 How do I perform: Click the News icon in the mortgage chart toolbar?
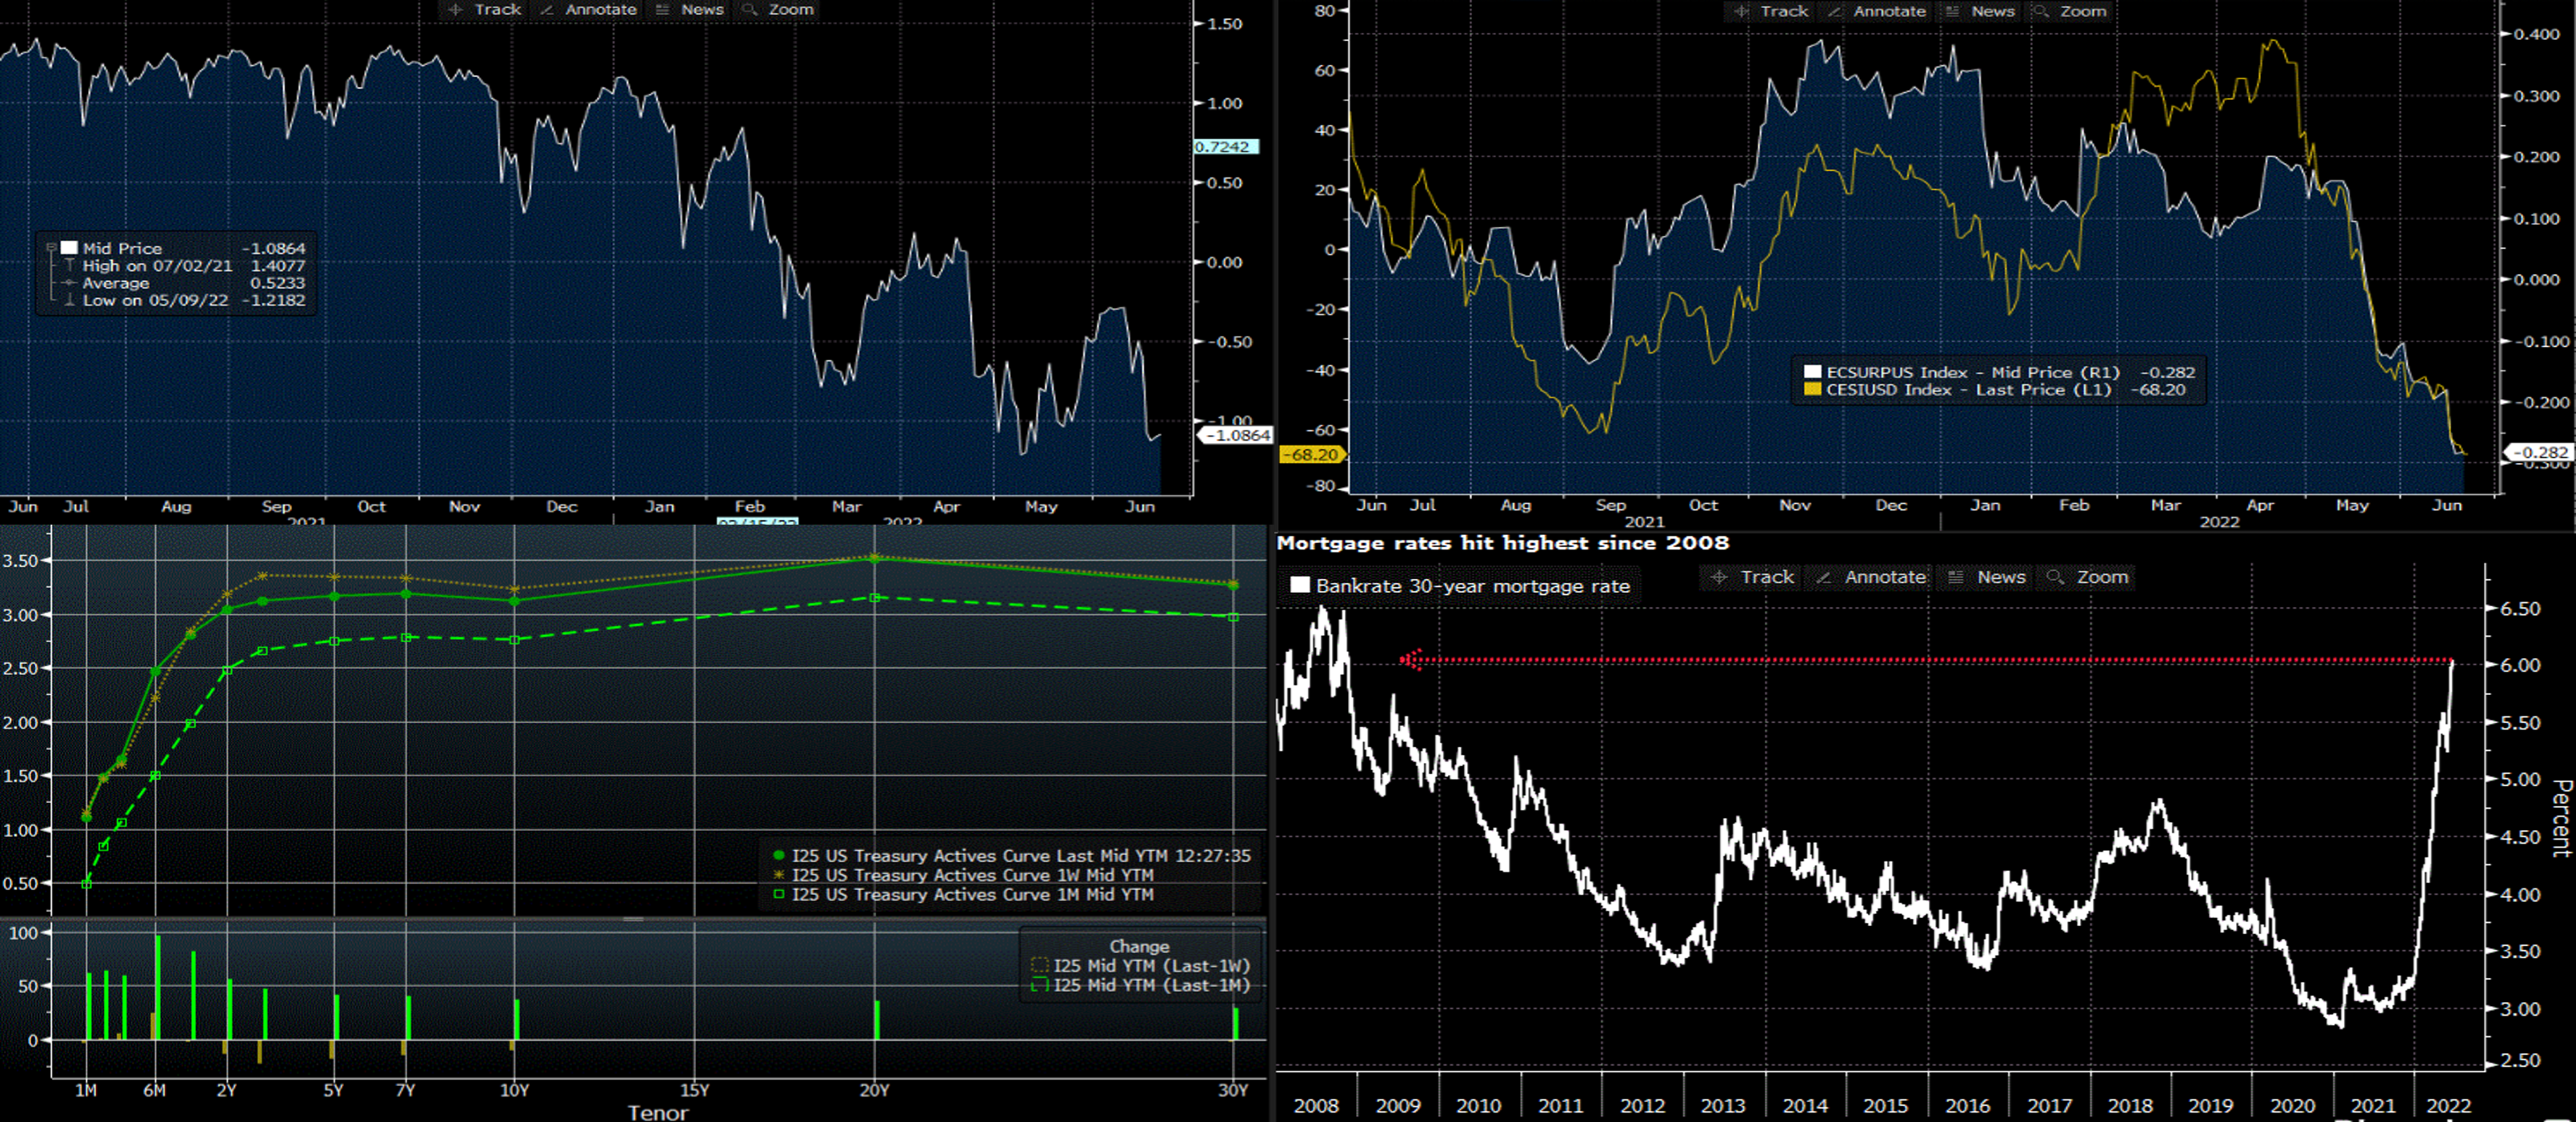tap(1956, 577)
